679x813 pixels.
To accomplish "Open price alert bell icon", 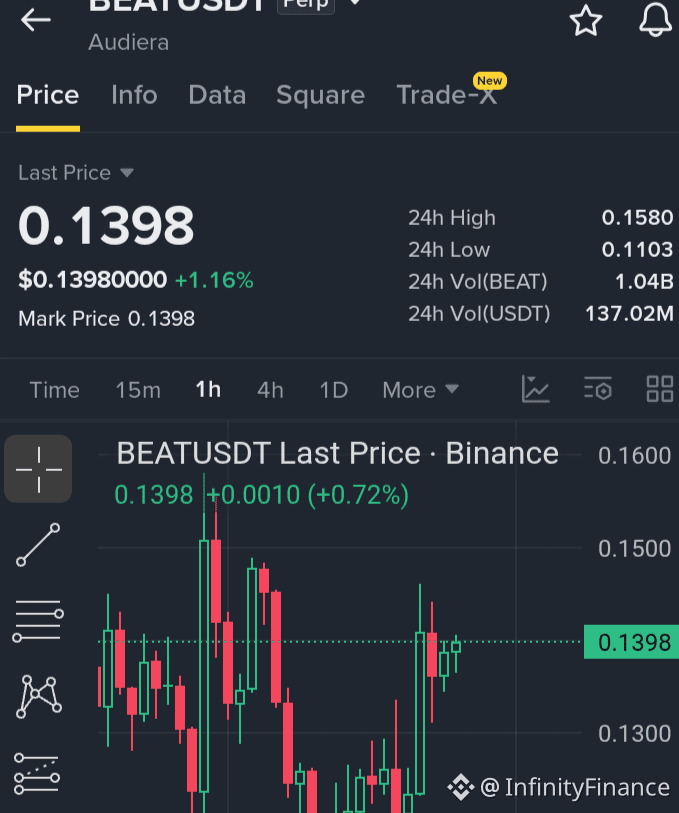I will 655,20.
